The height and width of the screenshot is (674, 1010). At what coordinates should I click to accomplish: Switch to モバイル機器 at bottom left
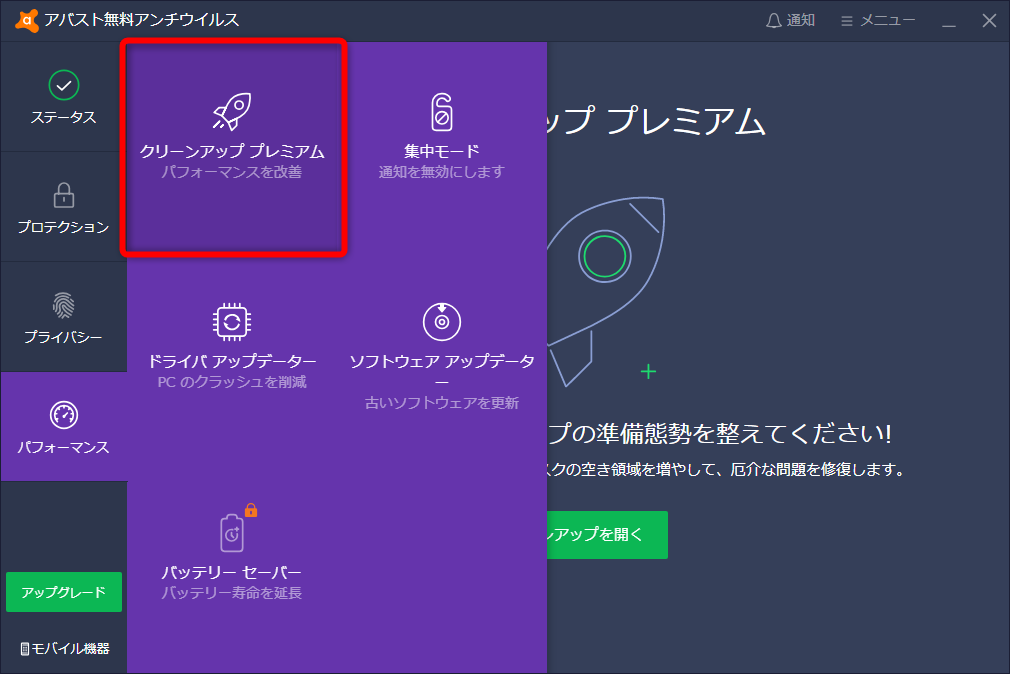(63, 648)
